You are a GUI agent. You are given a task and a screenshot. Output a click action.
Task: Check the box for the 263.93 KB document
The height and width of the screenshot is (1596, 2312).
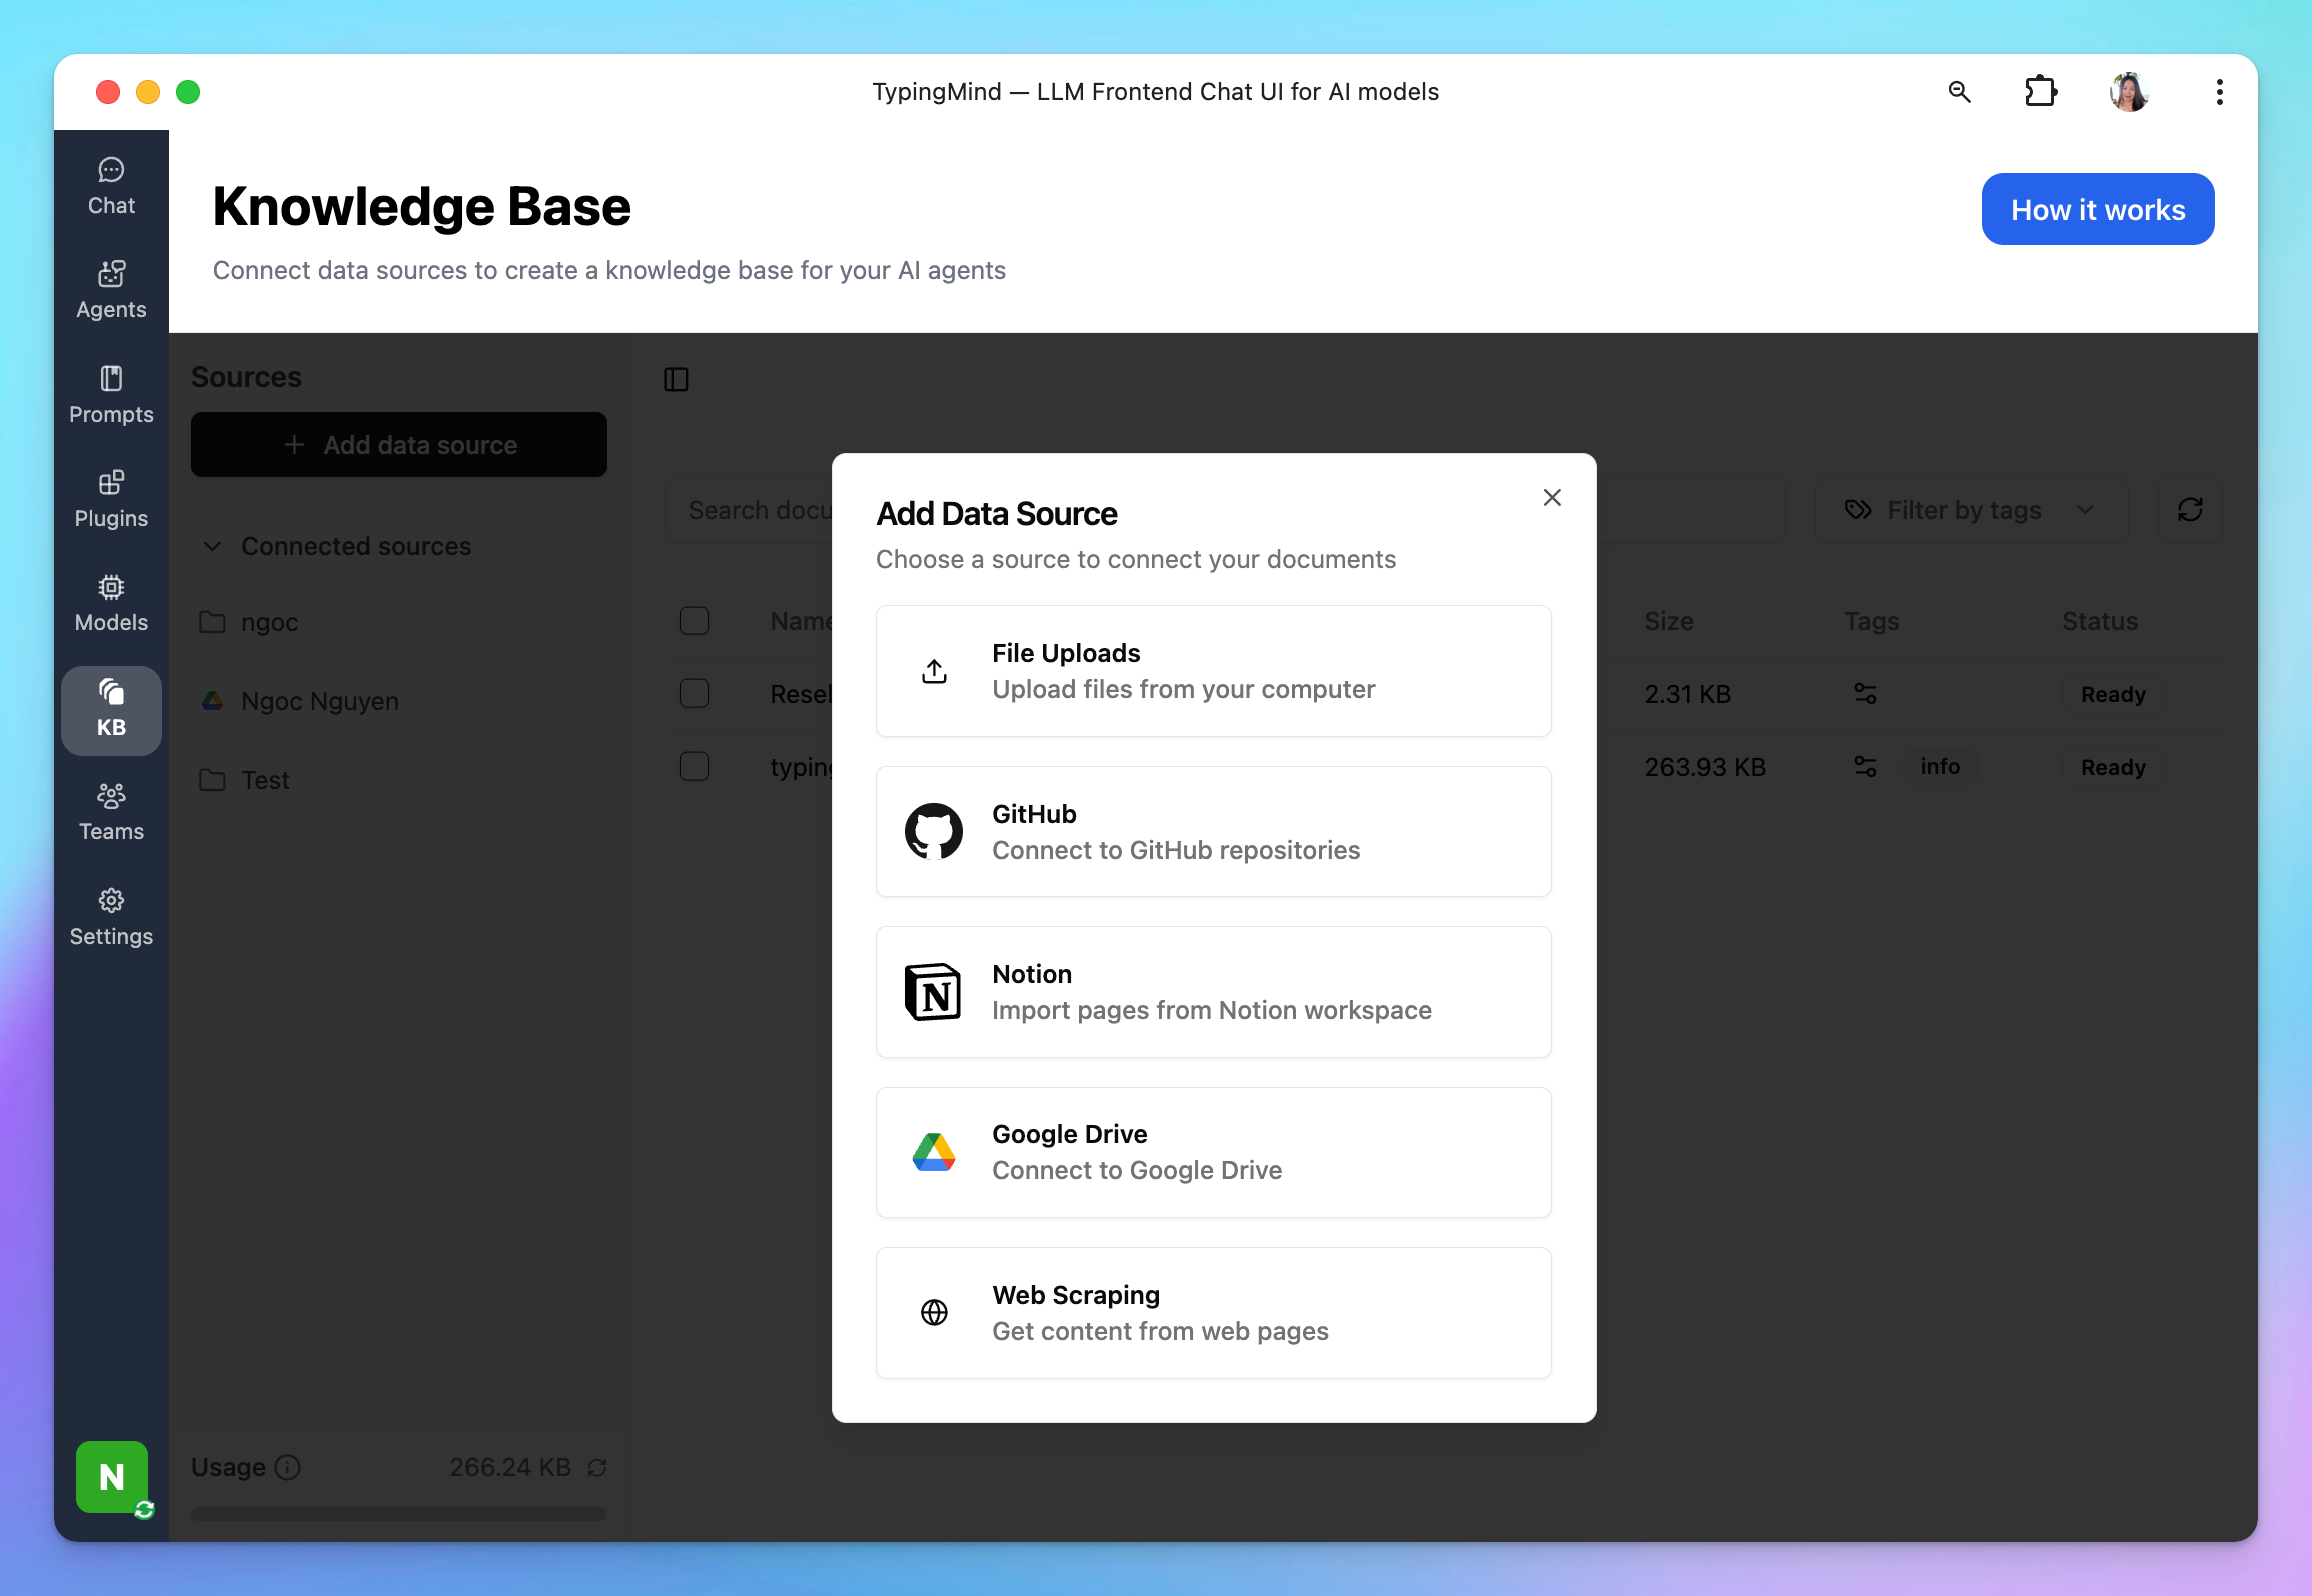click(694, 767)
